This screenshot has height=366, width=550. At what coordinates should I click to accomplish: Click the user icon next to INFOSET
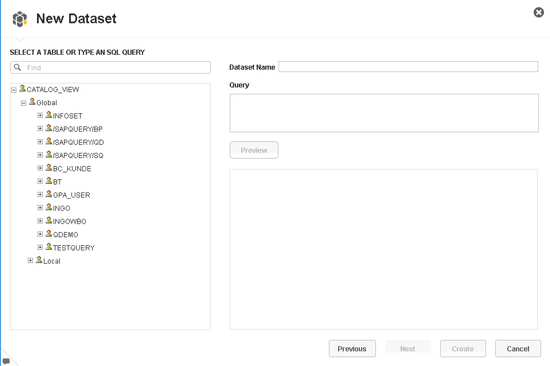coord(49,114)
